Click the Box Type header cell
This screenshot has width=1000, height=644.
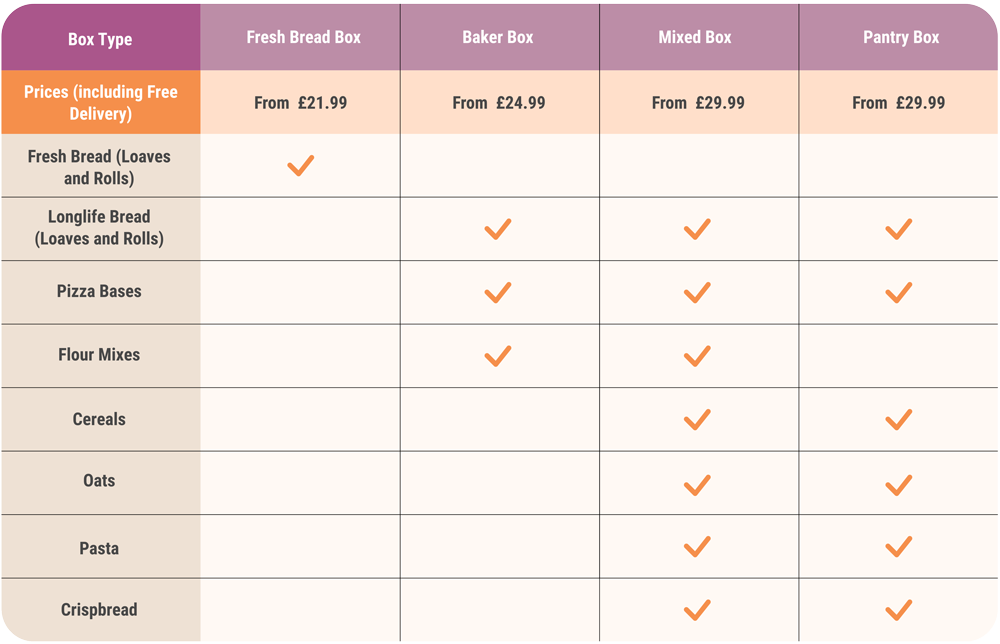point(100,40)
